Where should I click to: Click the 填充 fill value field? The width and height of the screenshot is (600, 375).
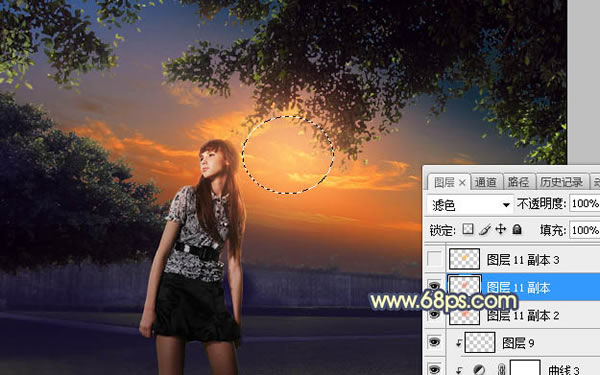click(x=584, y=230)
